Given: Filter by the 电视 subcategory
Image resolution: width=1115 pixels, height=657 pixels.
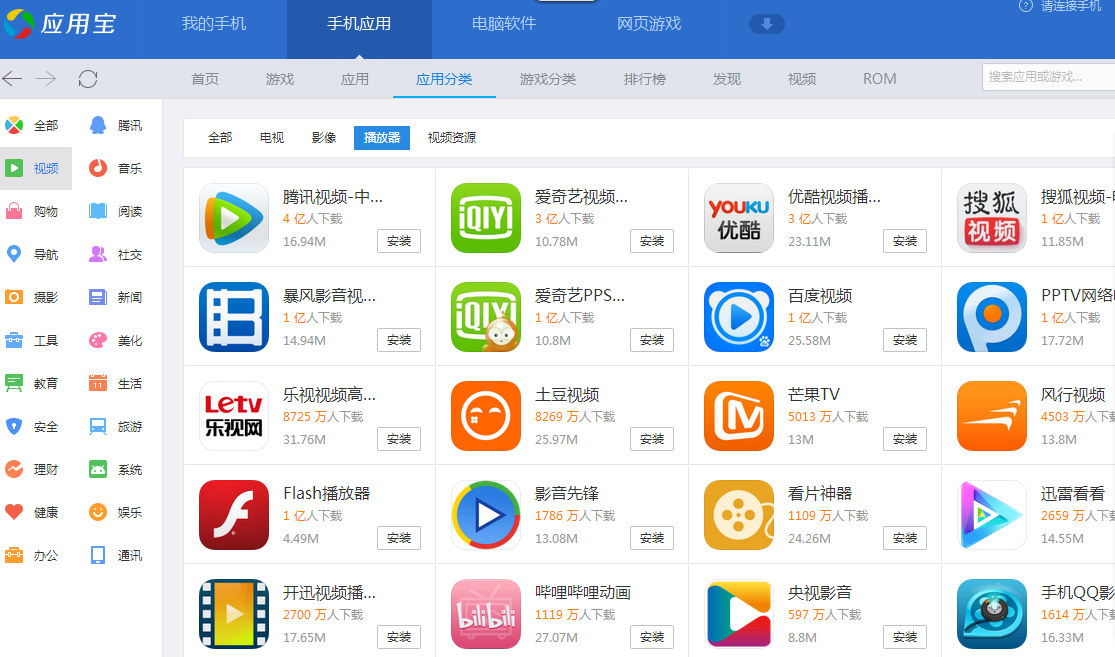Looking at the screenshot, I should [x=272, y=137].
